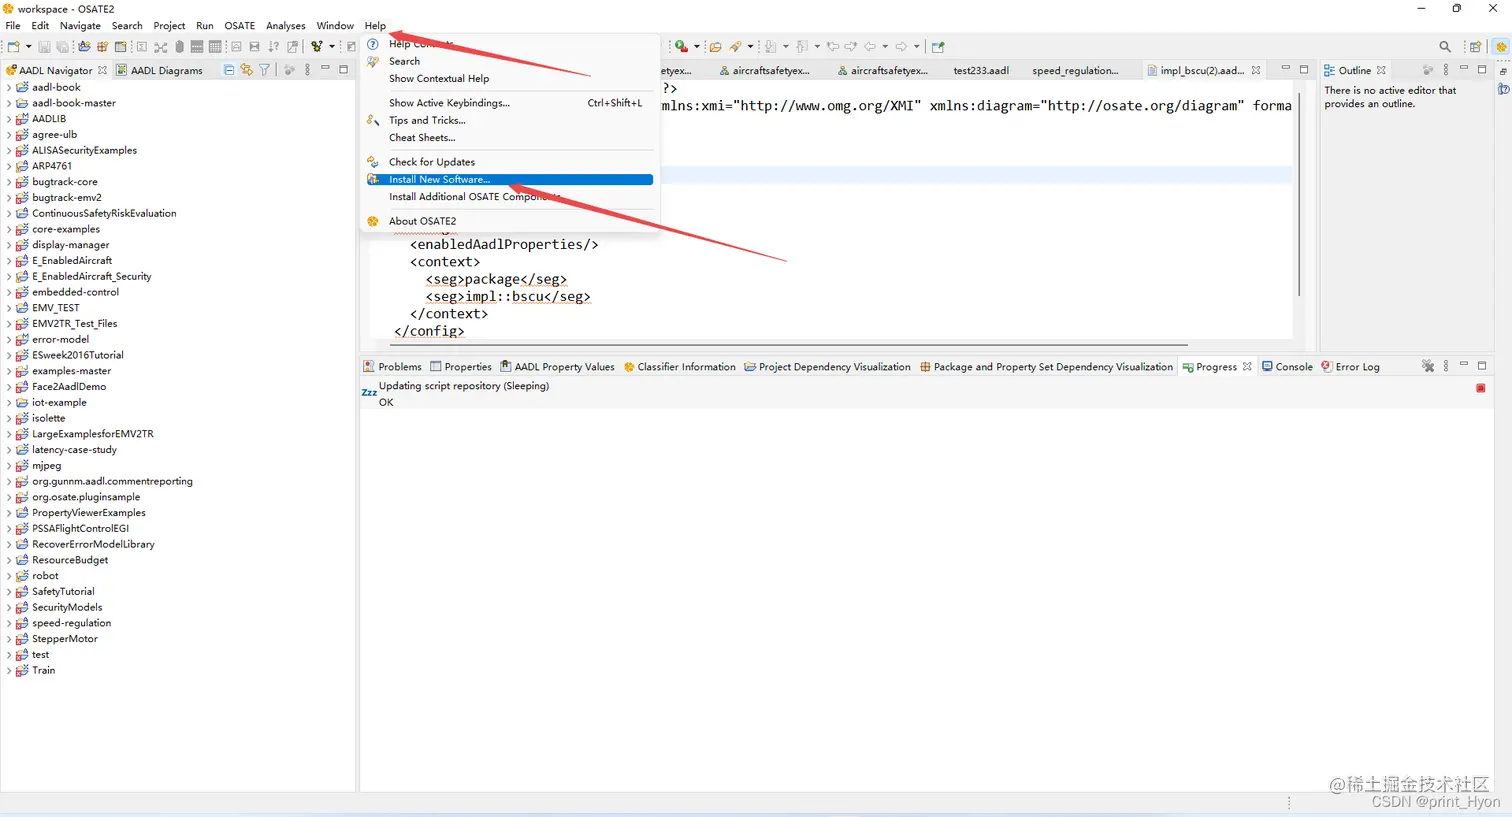Open the OSATE menu in menu bar
Image resolution: width=1512 pixels, height=817 pixels.
239,26
